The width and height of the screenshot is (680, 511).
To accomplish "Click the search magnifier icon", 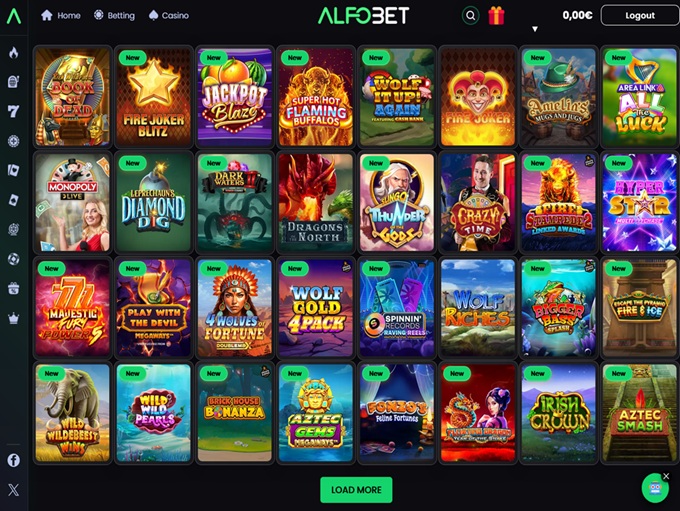I will coord(470,16).
